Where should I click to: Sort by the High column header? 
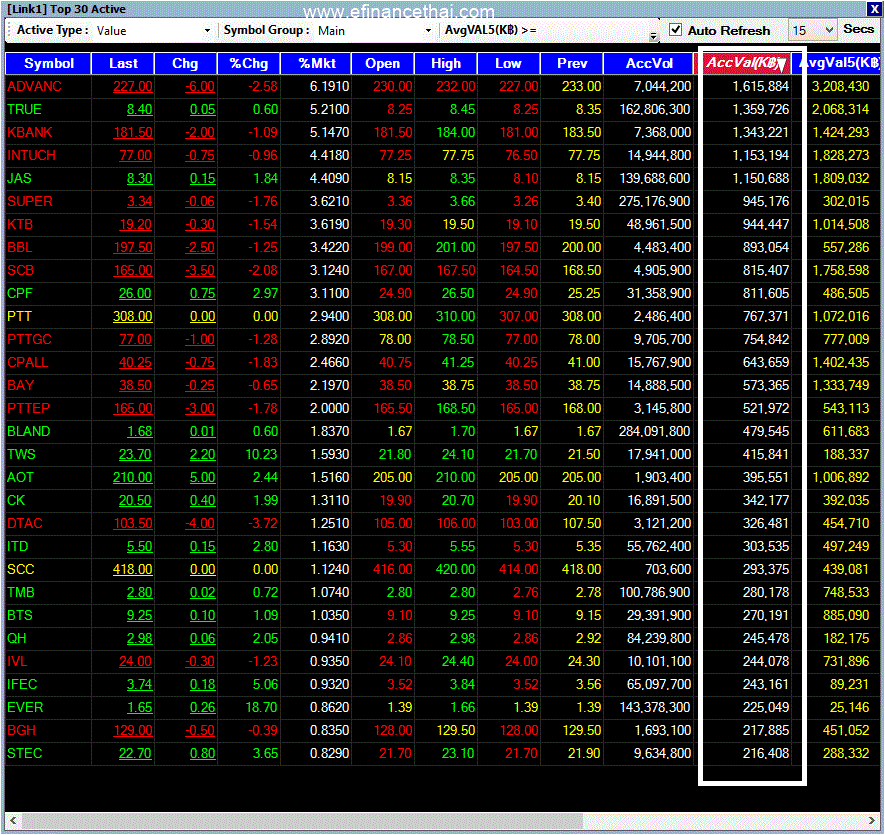pyautogui.click(x=446, y=63)
